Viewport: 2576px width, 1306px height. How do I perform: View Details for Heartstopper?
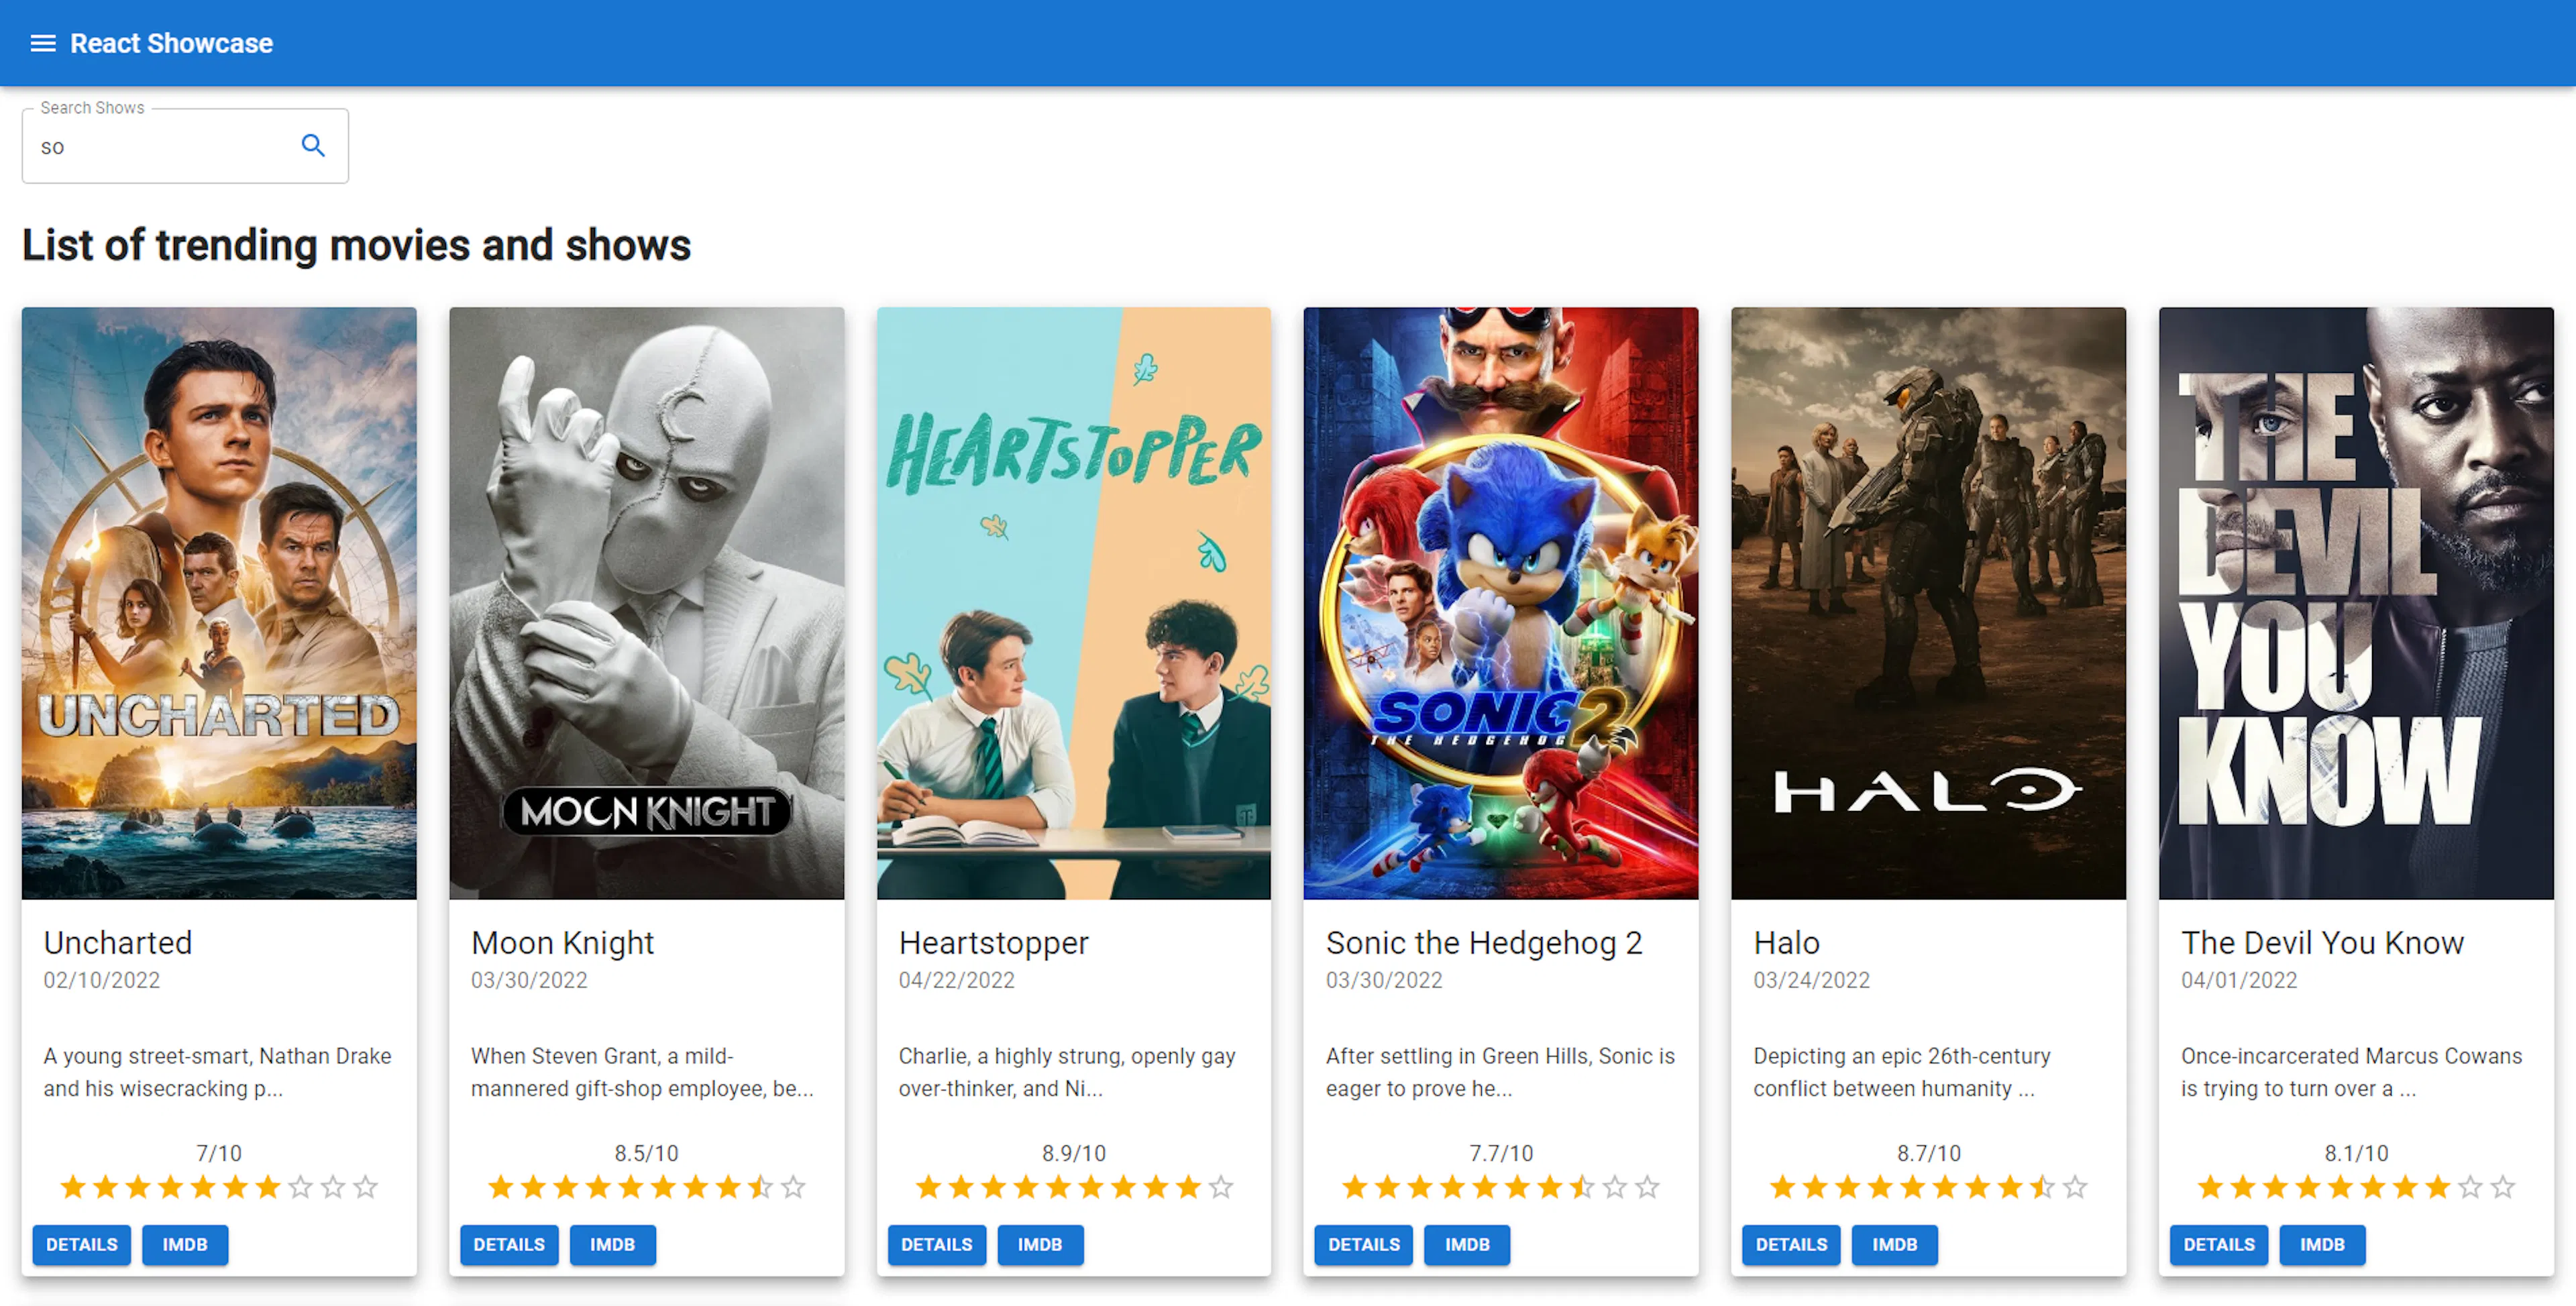point(936,1245)
